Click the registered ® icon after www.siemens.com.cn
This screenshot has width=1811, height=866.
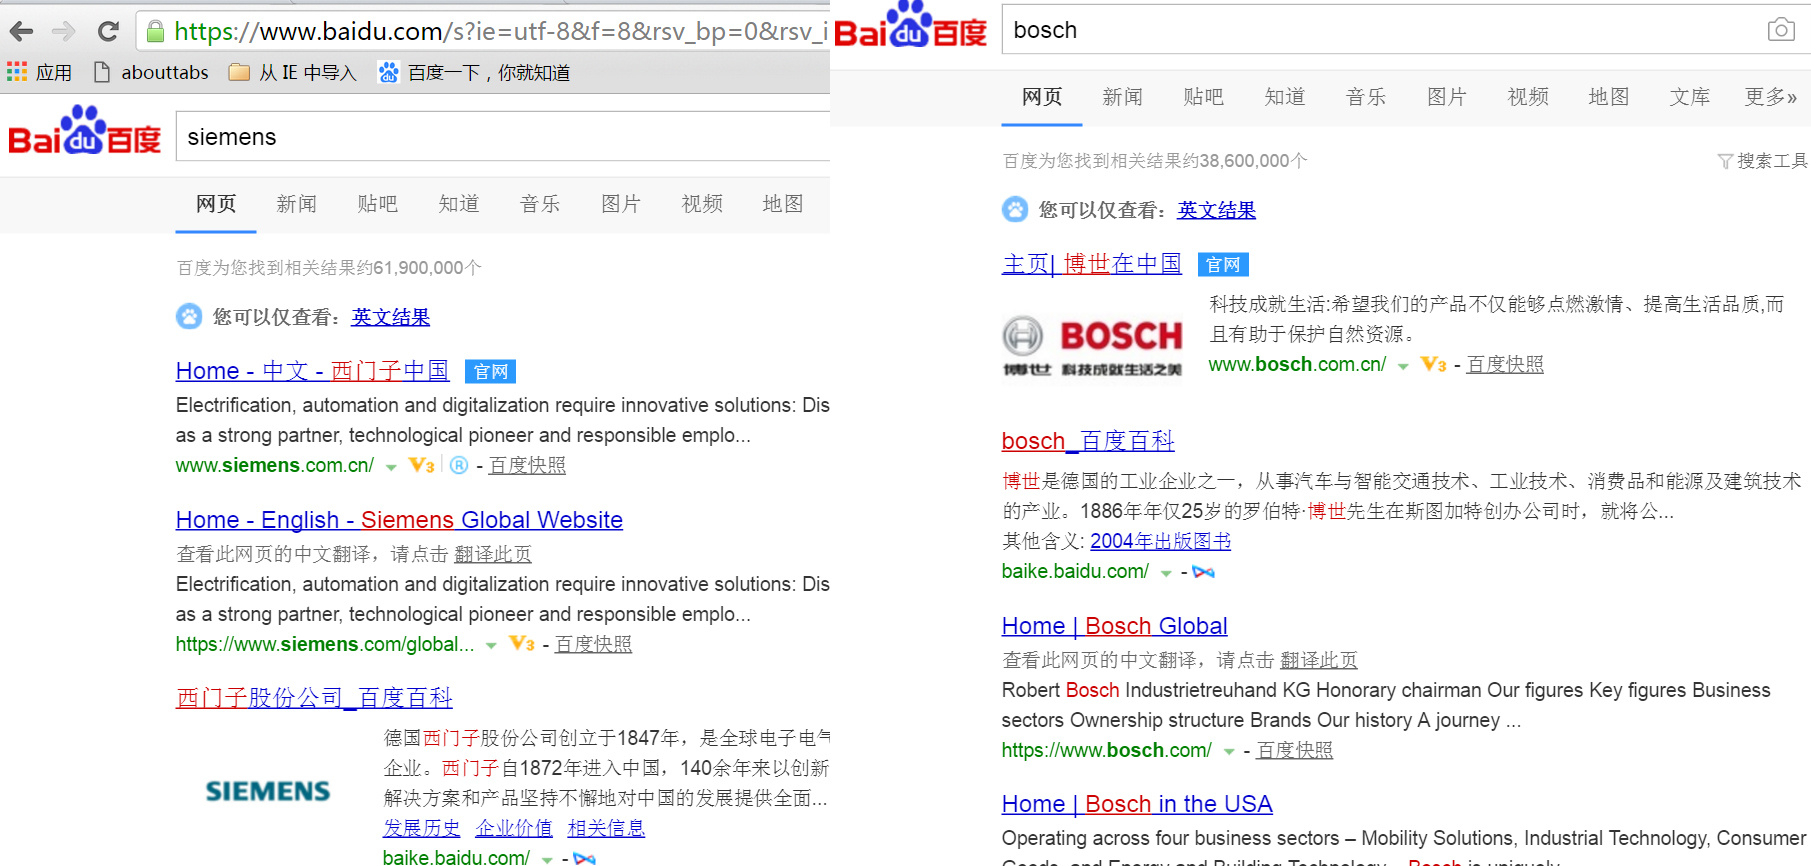click(x=459, y=465)
